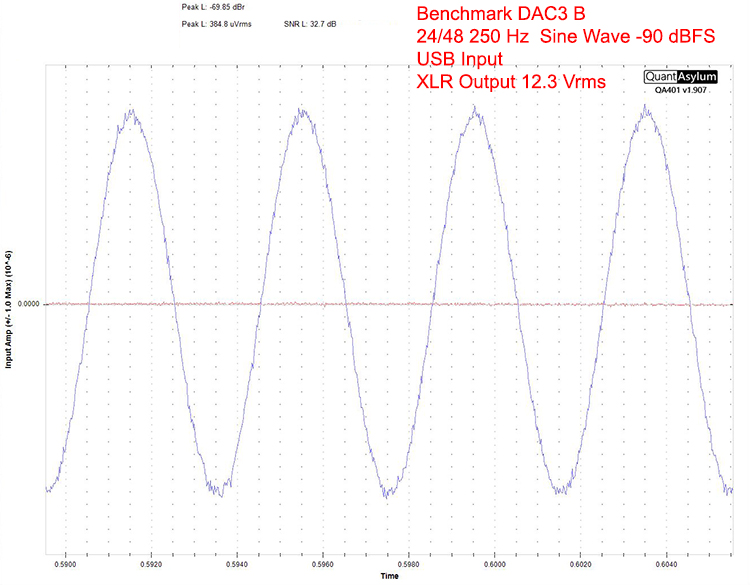The width and height of the screenshot is (750, 585).
Task: Click the Time x-axis label
Action: tap(390, 577)
